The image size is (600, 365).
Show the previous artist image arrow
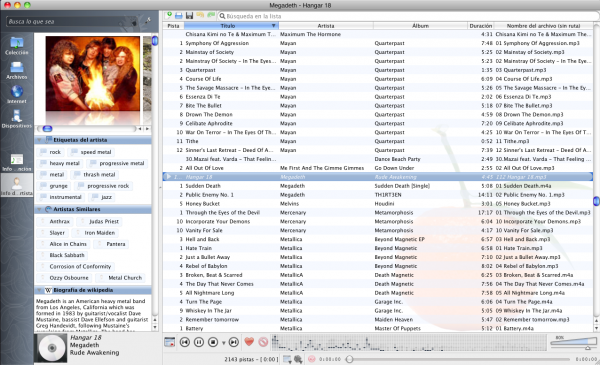click(140, 129)
